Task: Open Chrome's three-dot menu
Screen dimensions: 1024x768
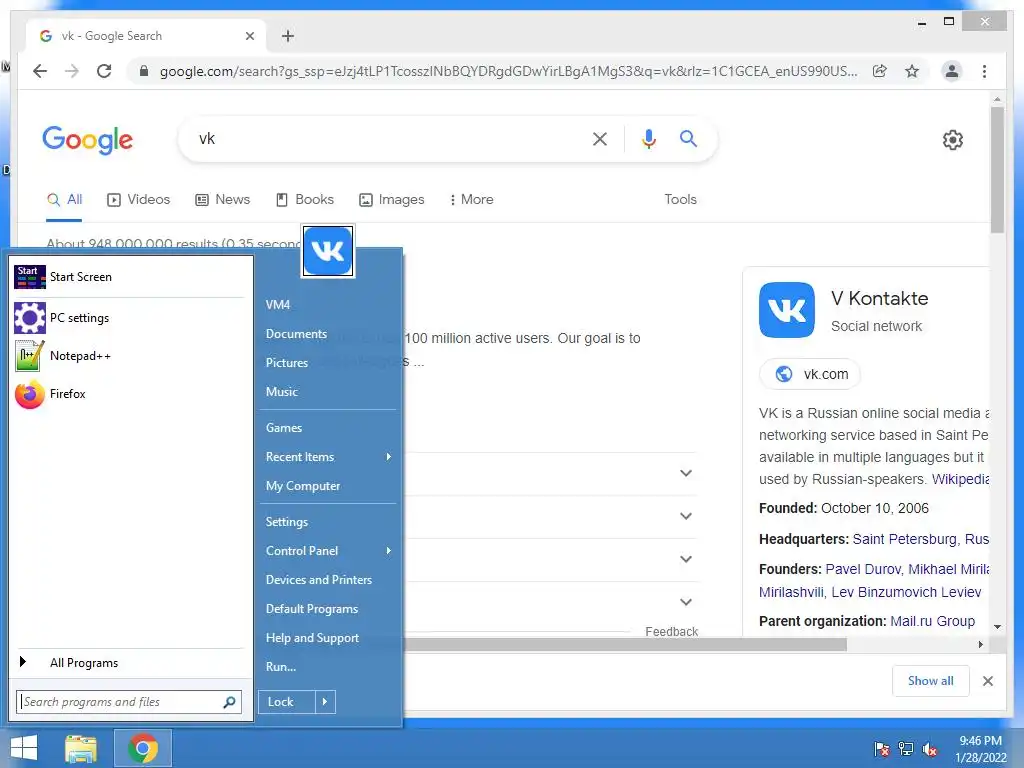Action: pos(984,71)
